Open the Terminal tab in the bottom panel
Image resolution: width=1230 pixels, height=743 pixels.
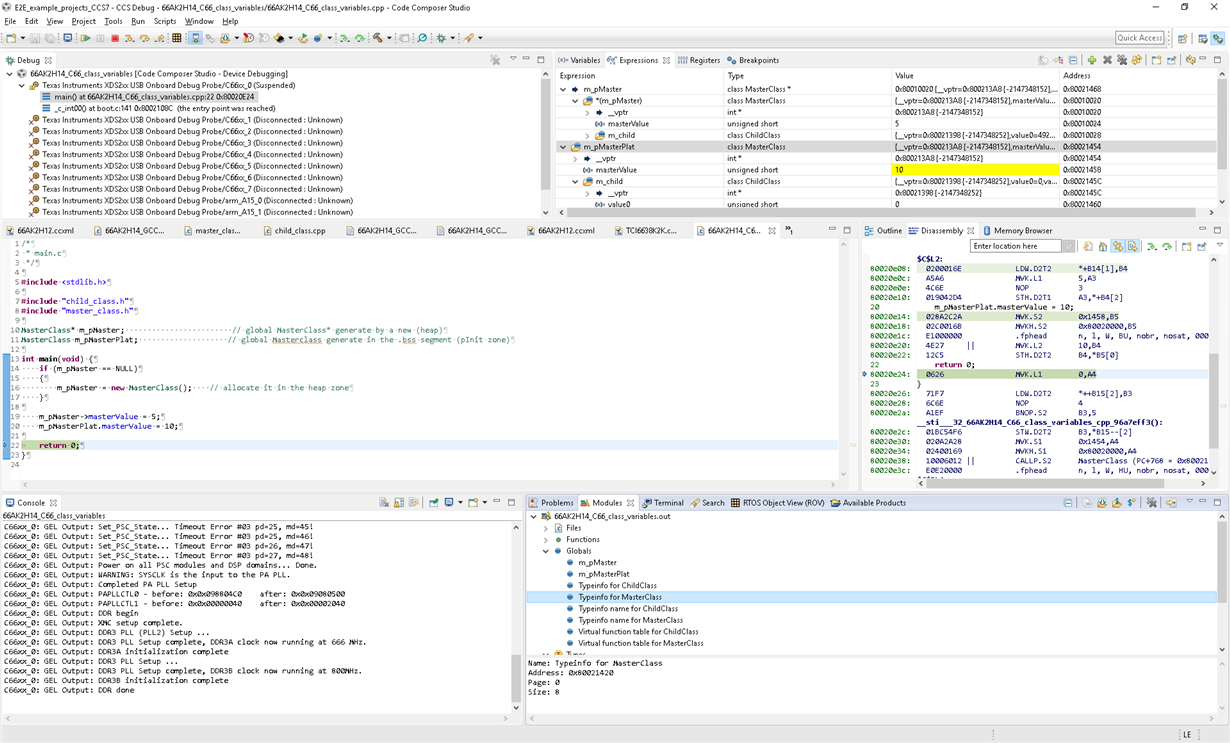663,503
